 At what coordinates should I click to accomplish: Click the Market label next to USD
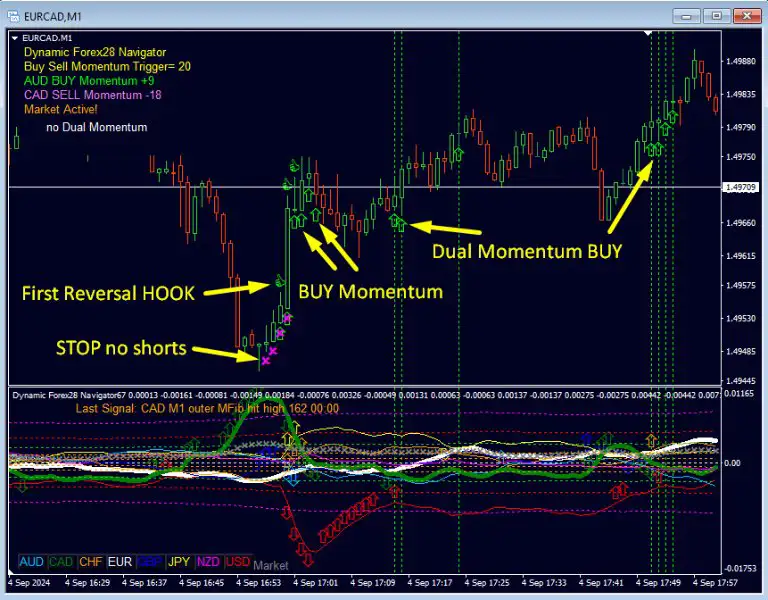[271, 564]
